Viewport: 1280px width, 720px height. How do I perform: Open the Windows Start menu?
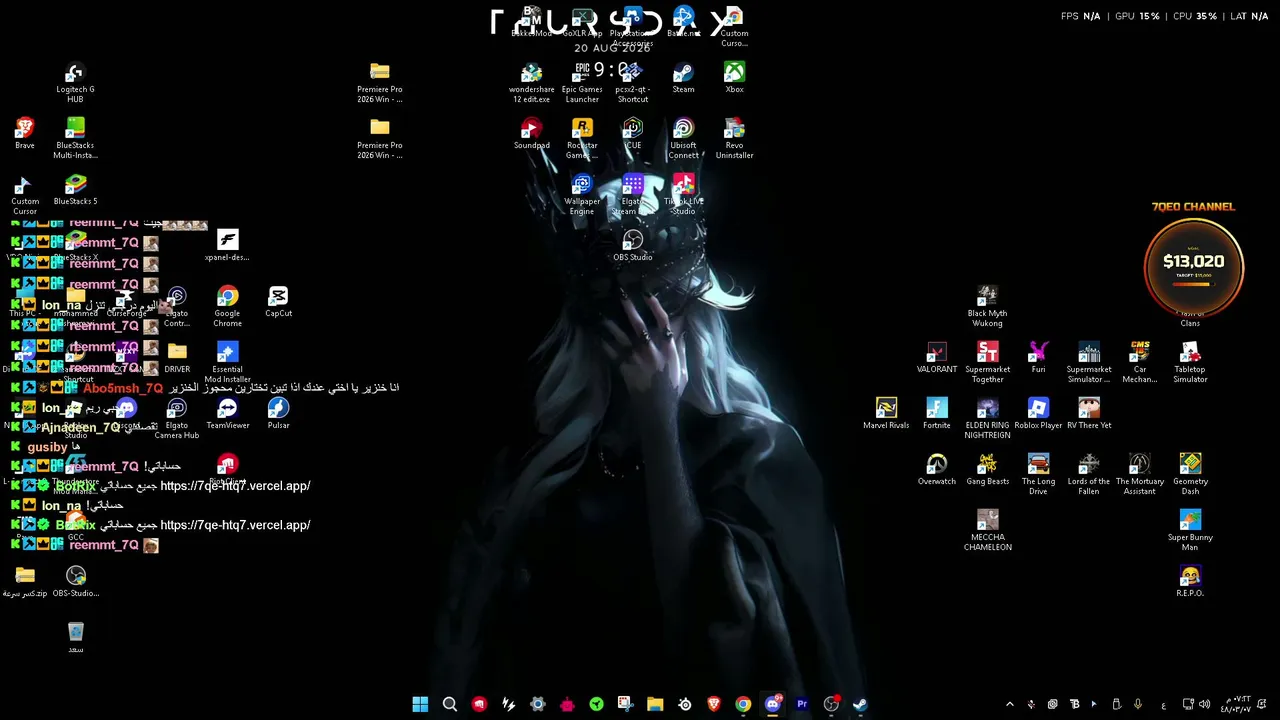tap(420, 704)
